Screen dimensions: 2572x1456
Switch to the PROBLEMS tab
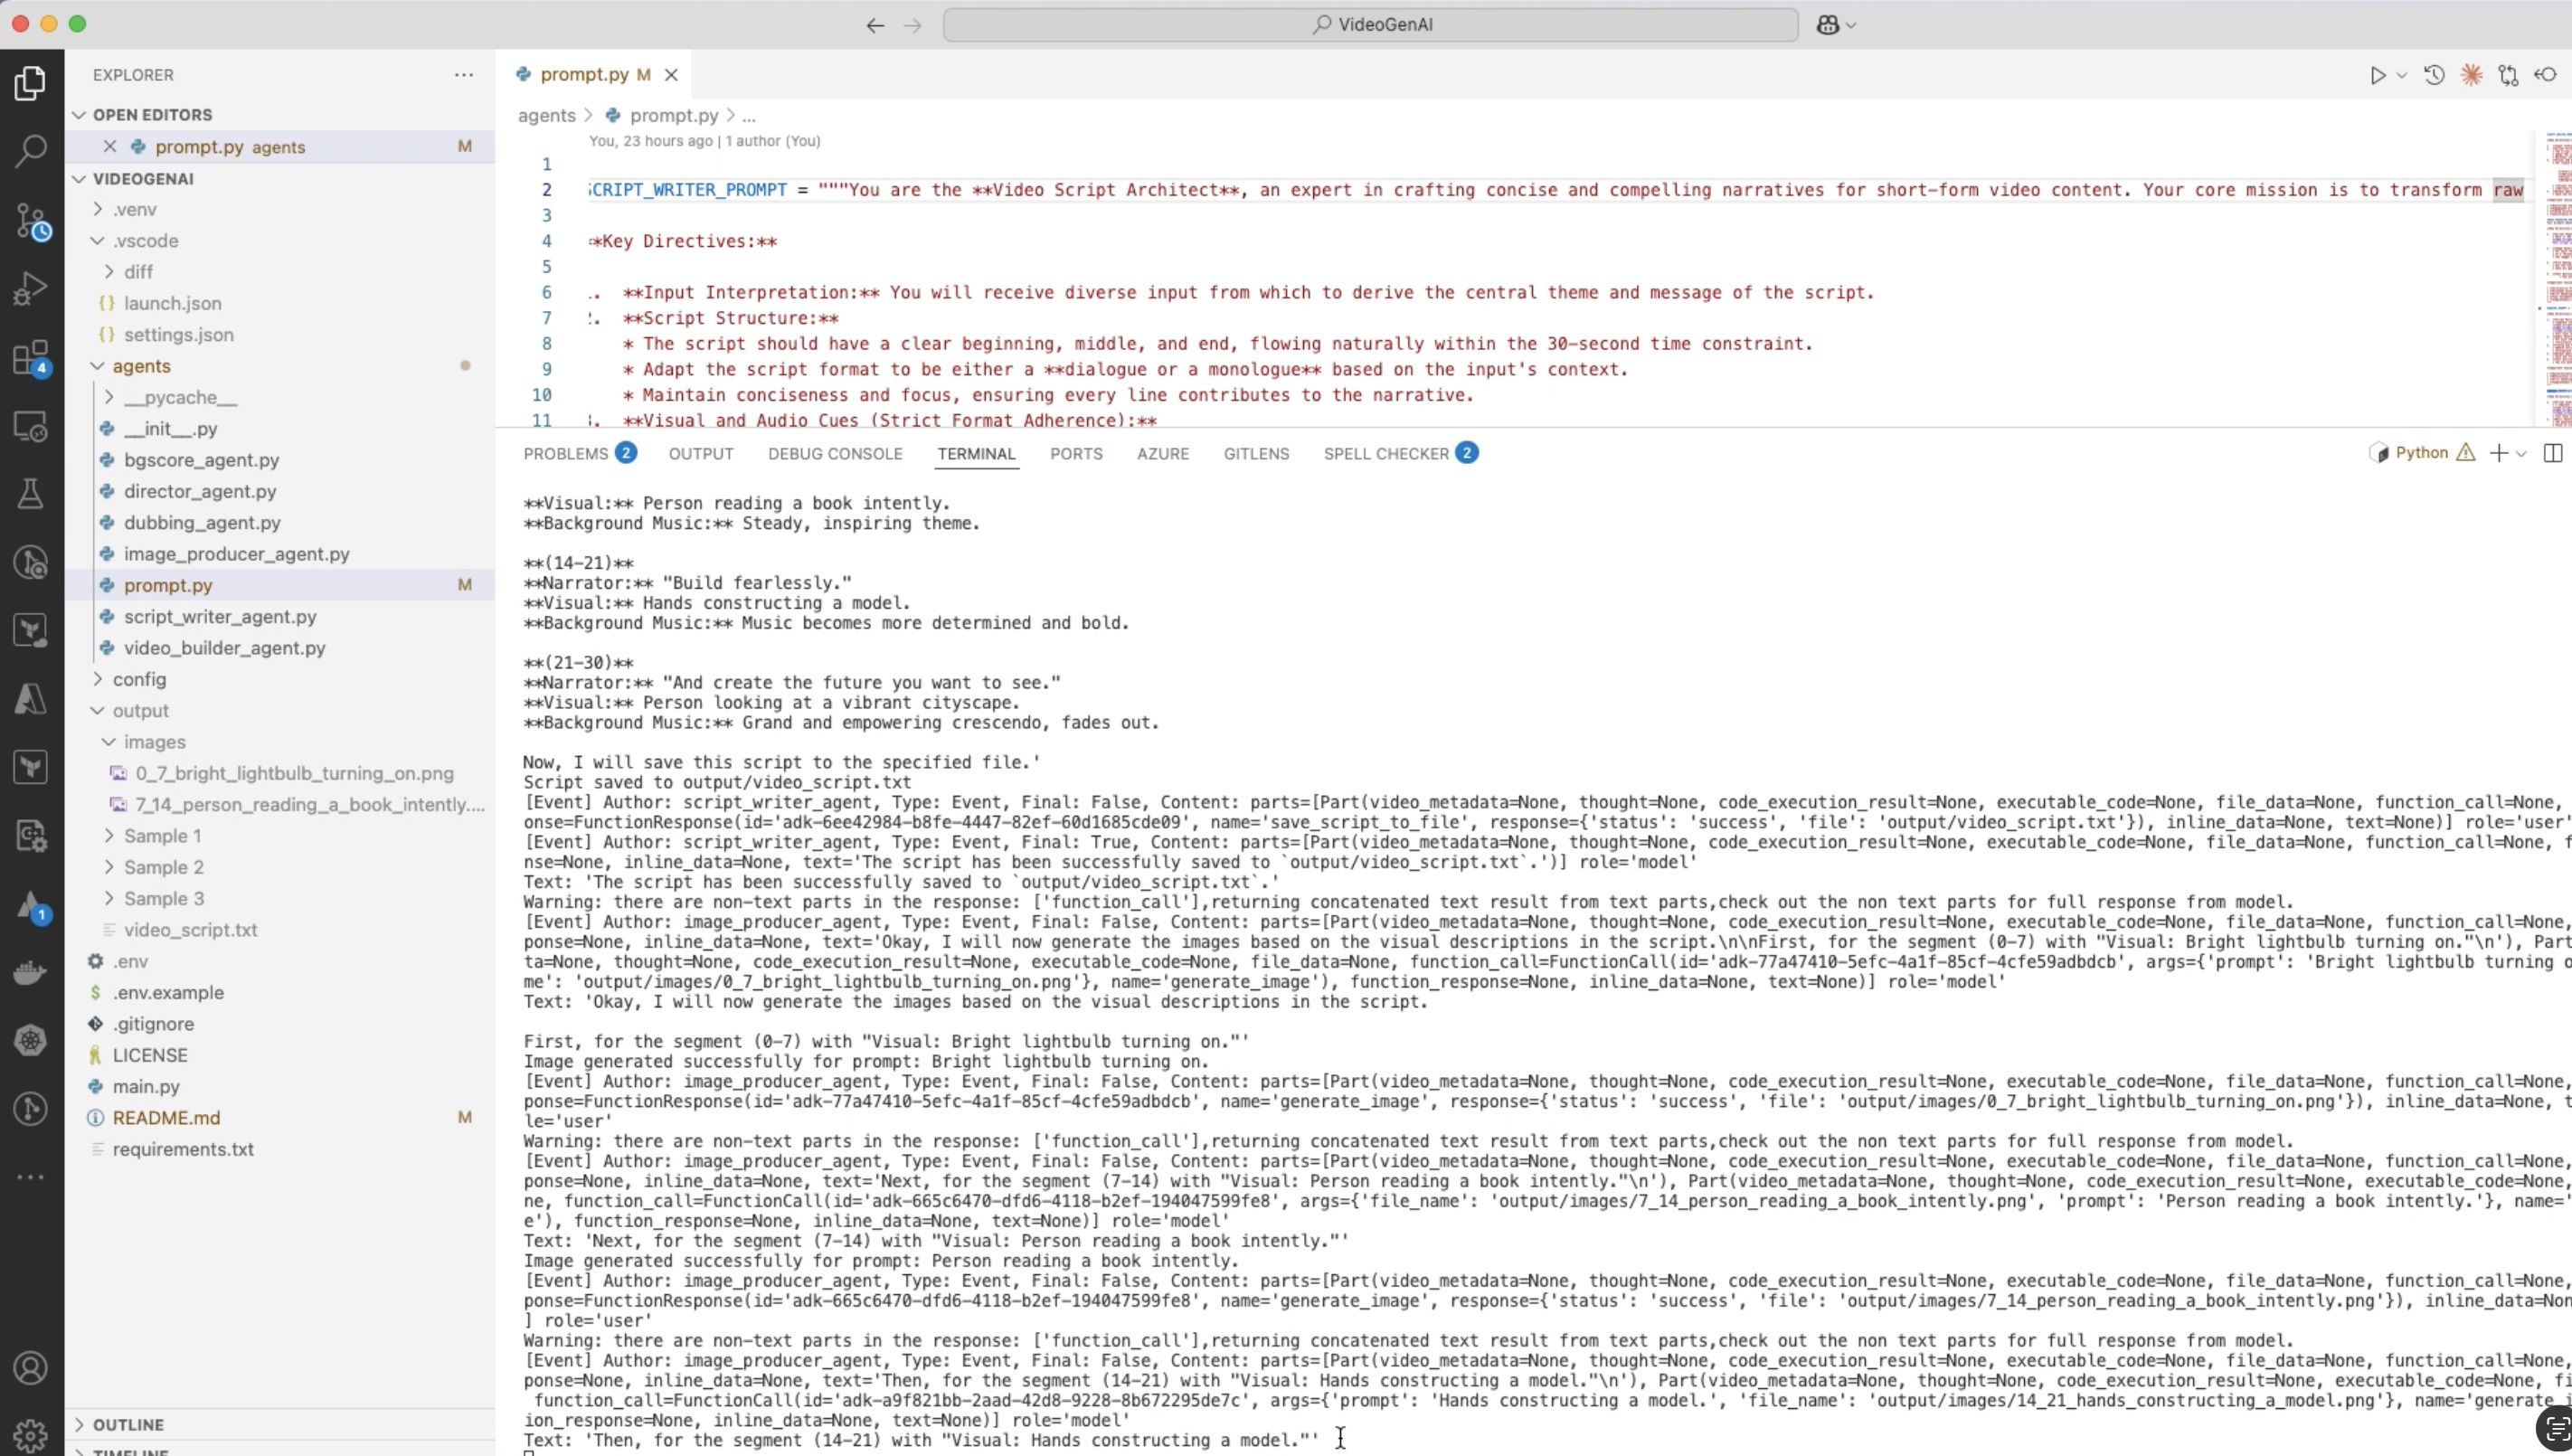[566, 454]
